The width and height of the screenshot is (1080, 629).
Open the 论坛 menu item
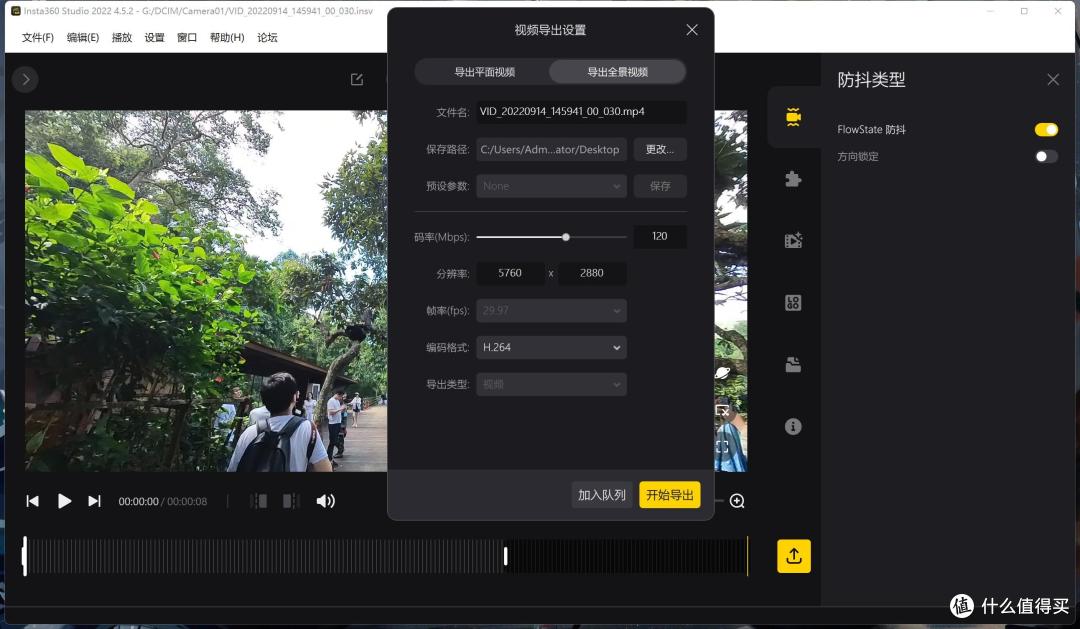(267, 37)
